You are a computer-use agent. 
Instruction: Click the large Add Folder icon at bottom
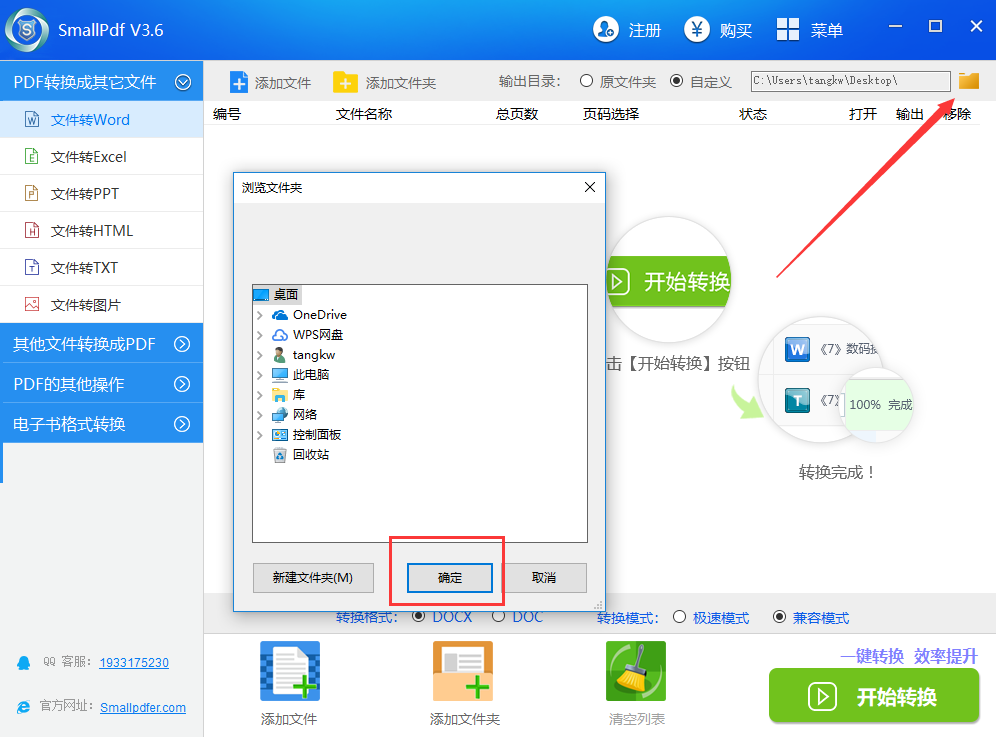click(x=463, y=671)
